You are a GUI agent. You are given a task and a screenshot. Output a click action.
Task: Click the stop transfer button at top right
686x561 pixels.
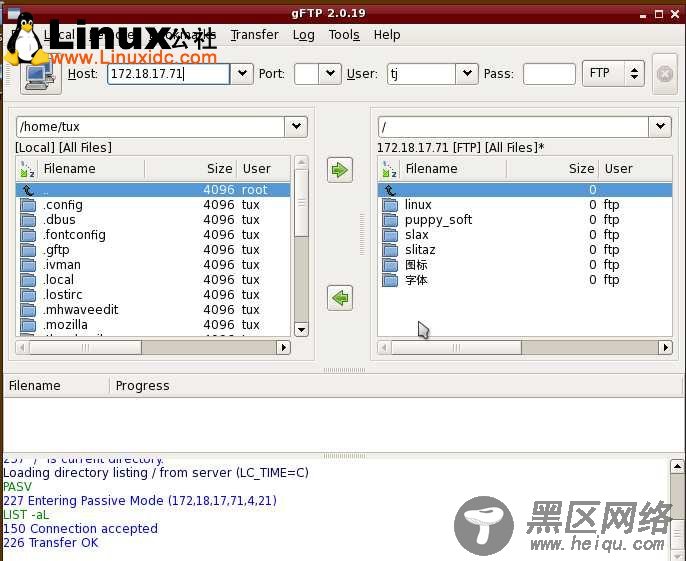coord(665,74)
